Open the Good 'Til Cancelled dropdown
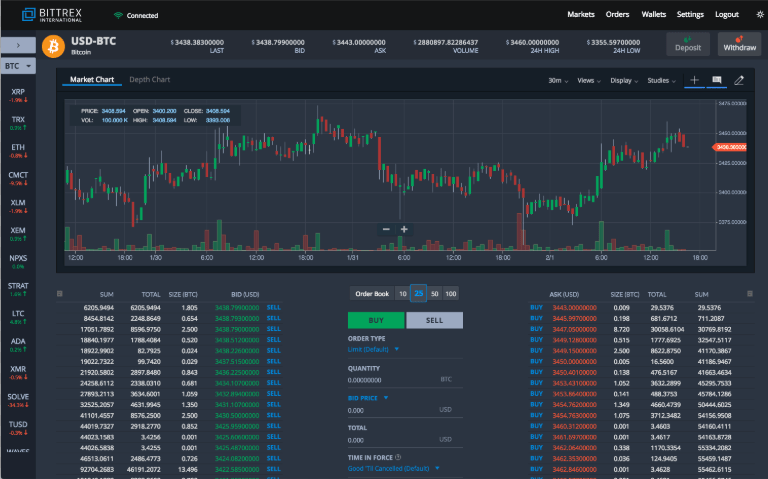This screenshot has height=479, width=768. pos(394,468)
